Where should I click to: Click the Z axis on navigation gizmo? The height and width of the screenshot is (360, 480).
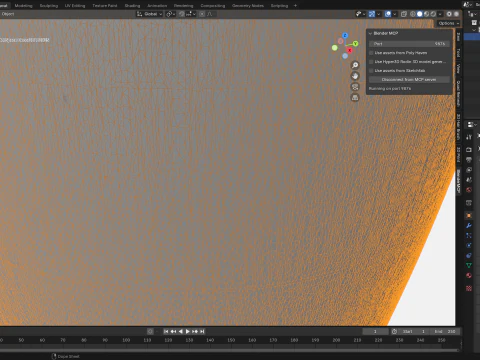[345, 35]
